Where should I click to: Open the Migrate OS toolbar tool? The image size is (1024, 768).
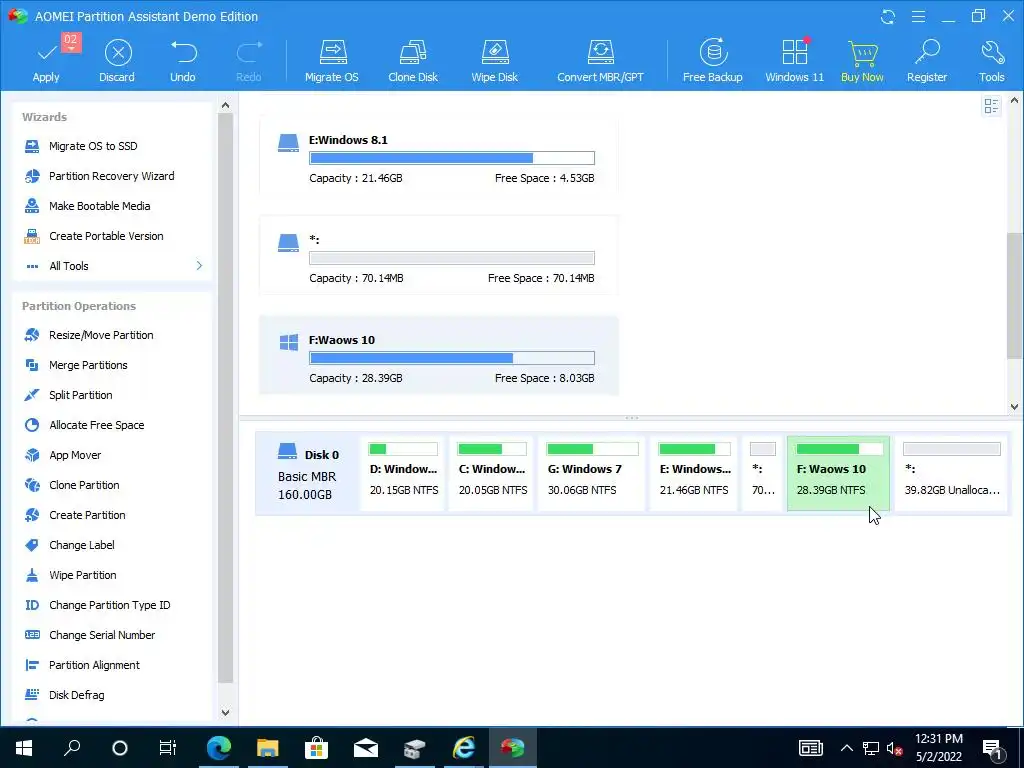point(332,61)
